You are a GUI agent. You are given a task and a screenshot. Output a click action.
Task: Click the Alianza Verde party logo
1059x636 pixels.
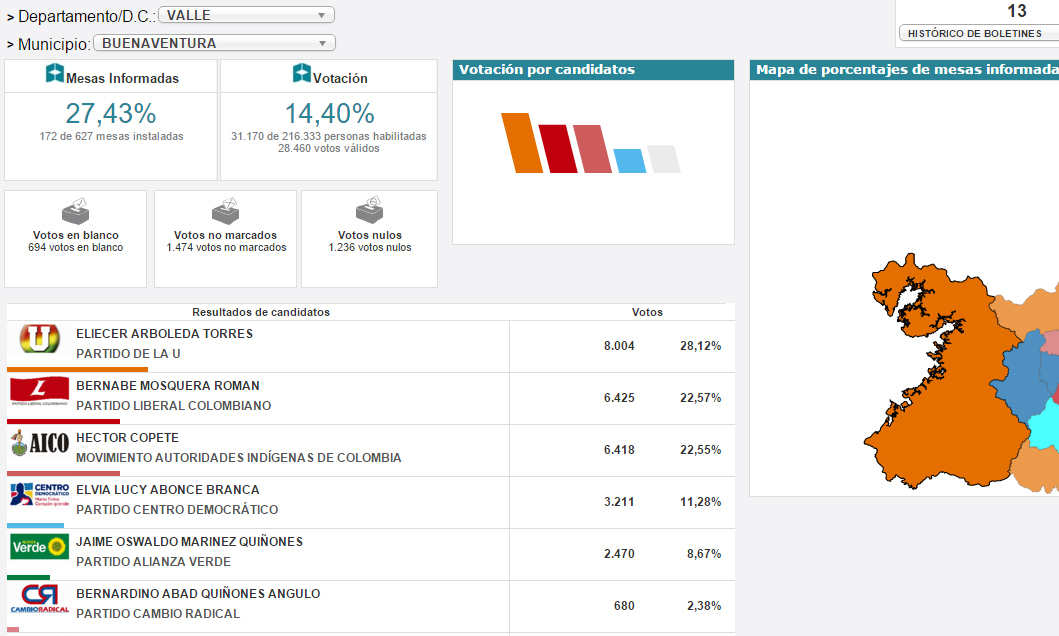coord(40,548)
